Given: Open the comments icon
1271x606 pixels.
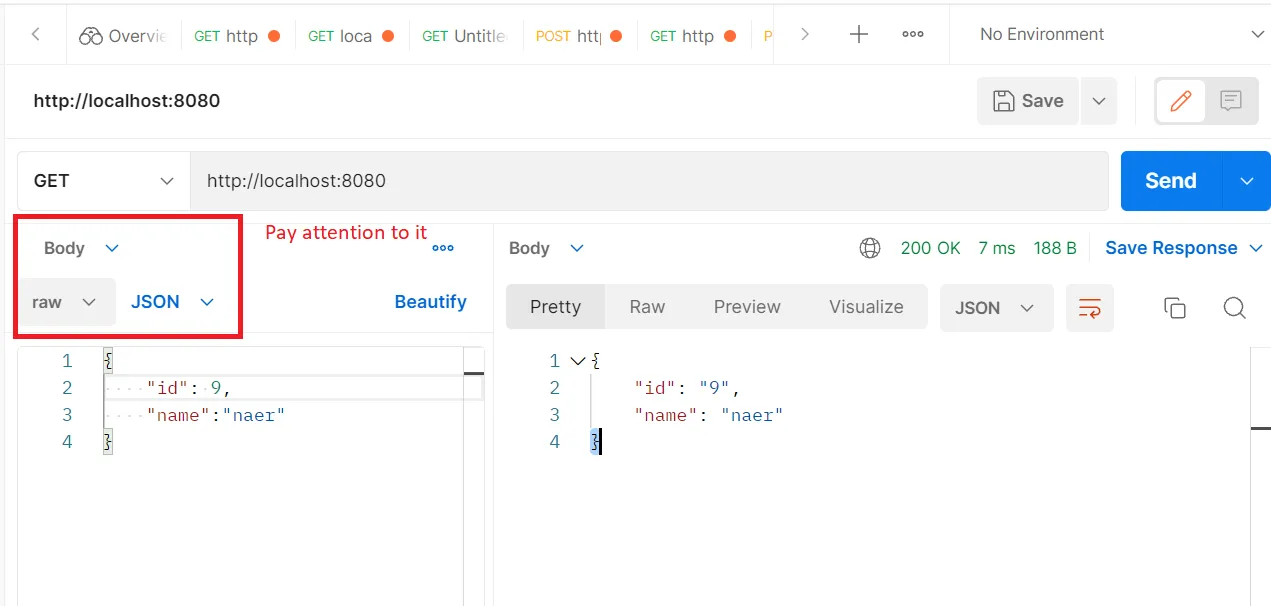Looking at the screenshot, I should point(1231,100).
